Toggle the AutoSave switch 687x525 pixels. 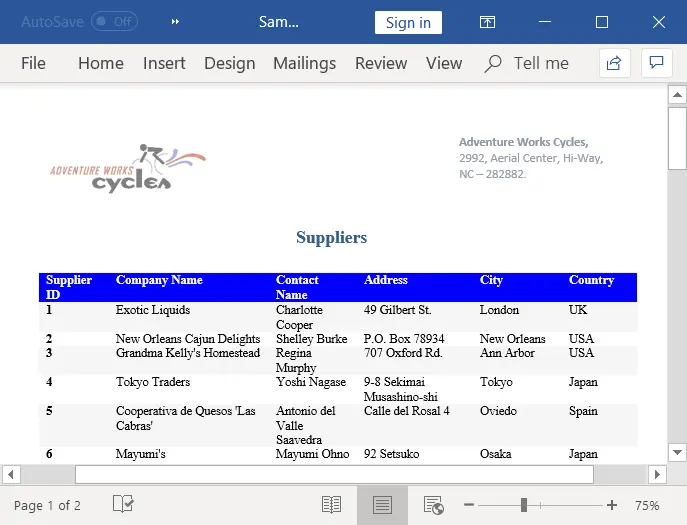point(114,21)
